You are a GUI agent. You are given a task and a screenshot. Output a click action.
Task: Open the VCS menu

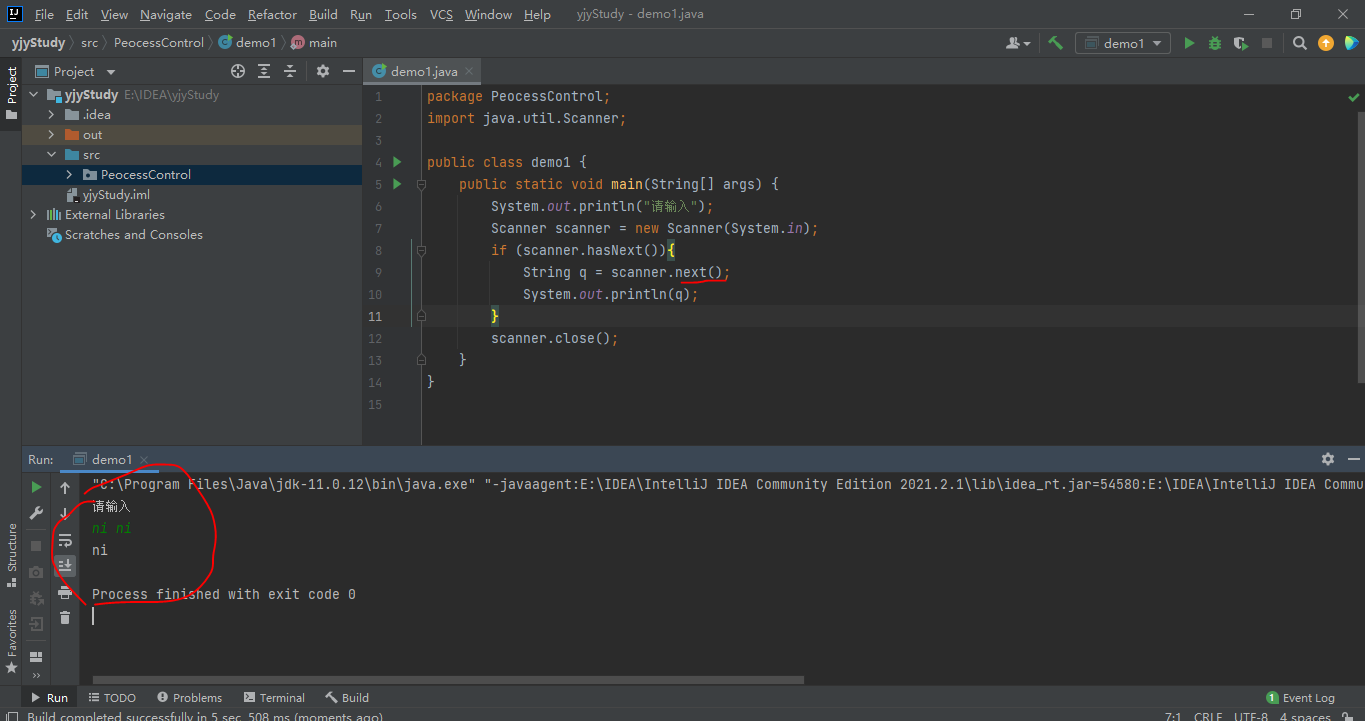(x=441, y=15)
